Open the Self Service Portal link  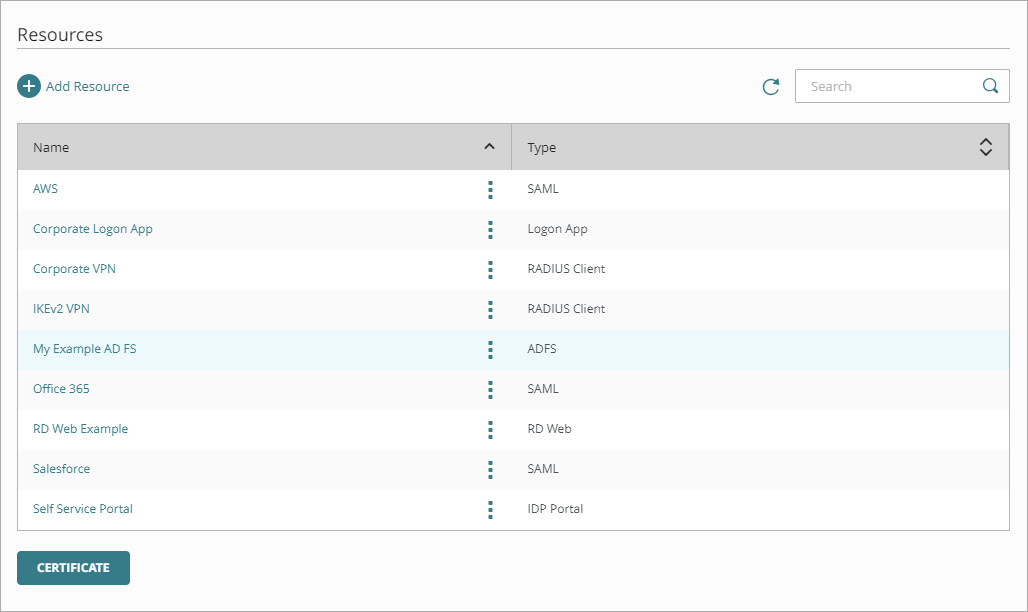pos(83,509)
